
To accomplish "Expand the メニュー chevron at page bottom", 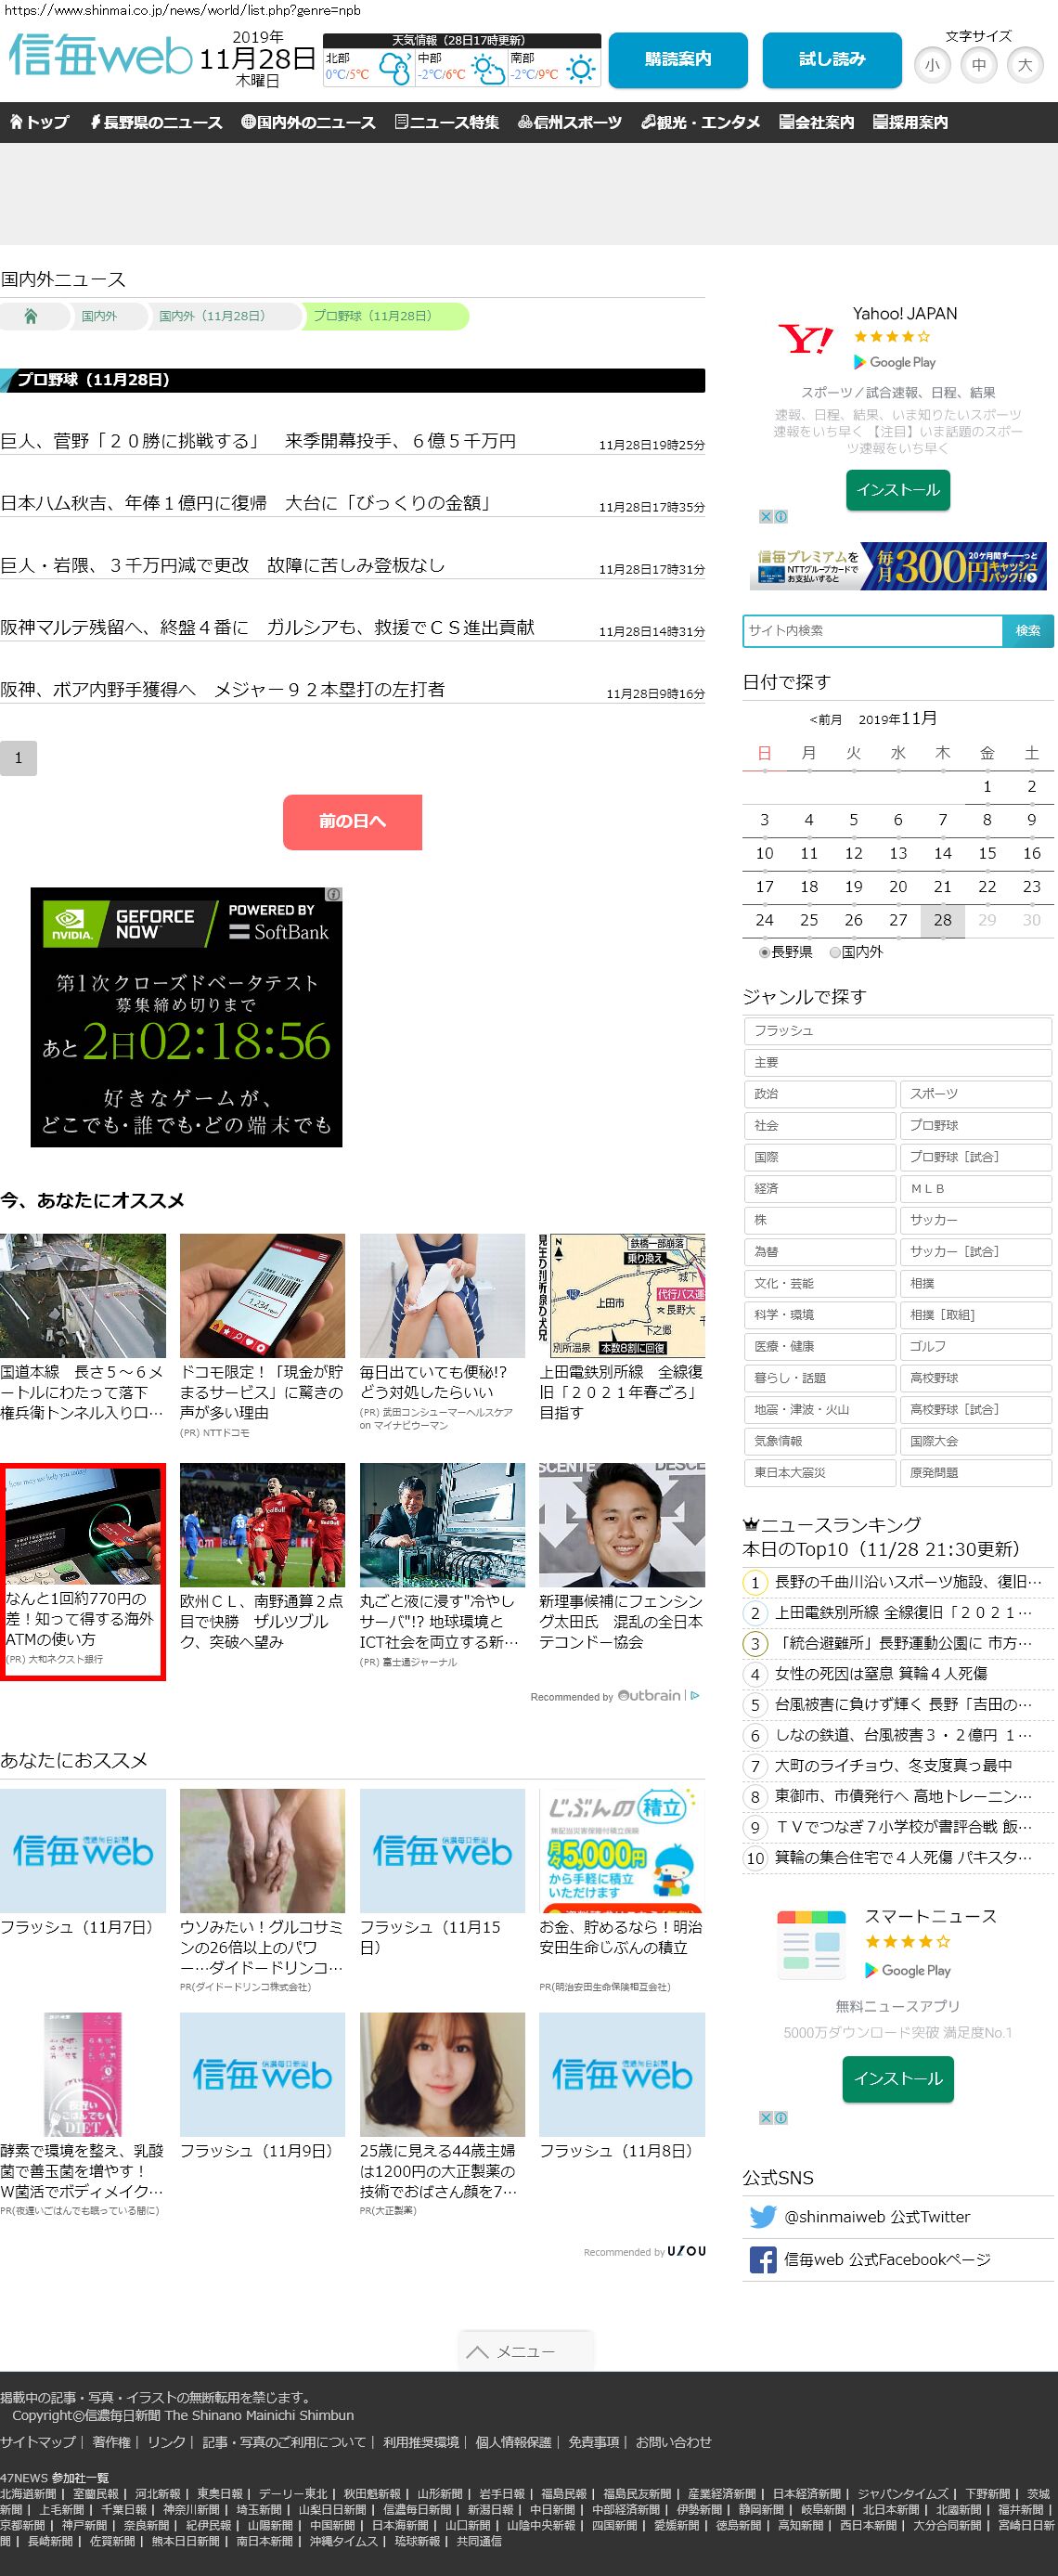I will (478, 2352).
